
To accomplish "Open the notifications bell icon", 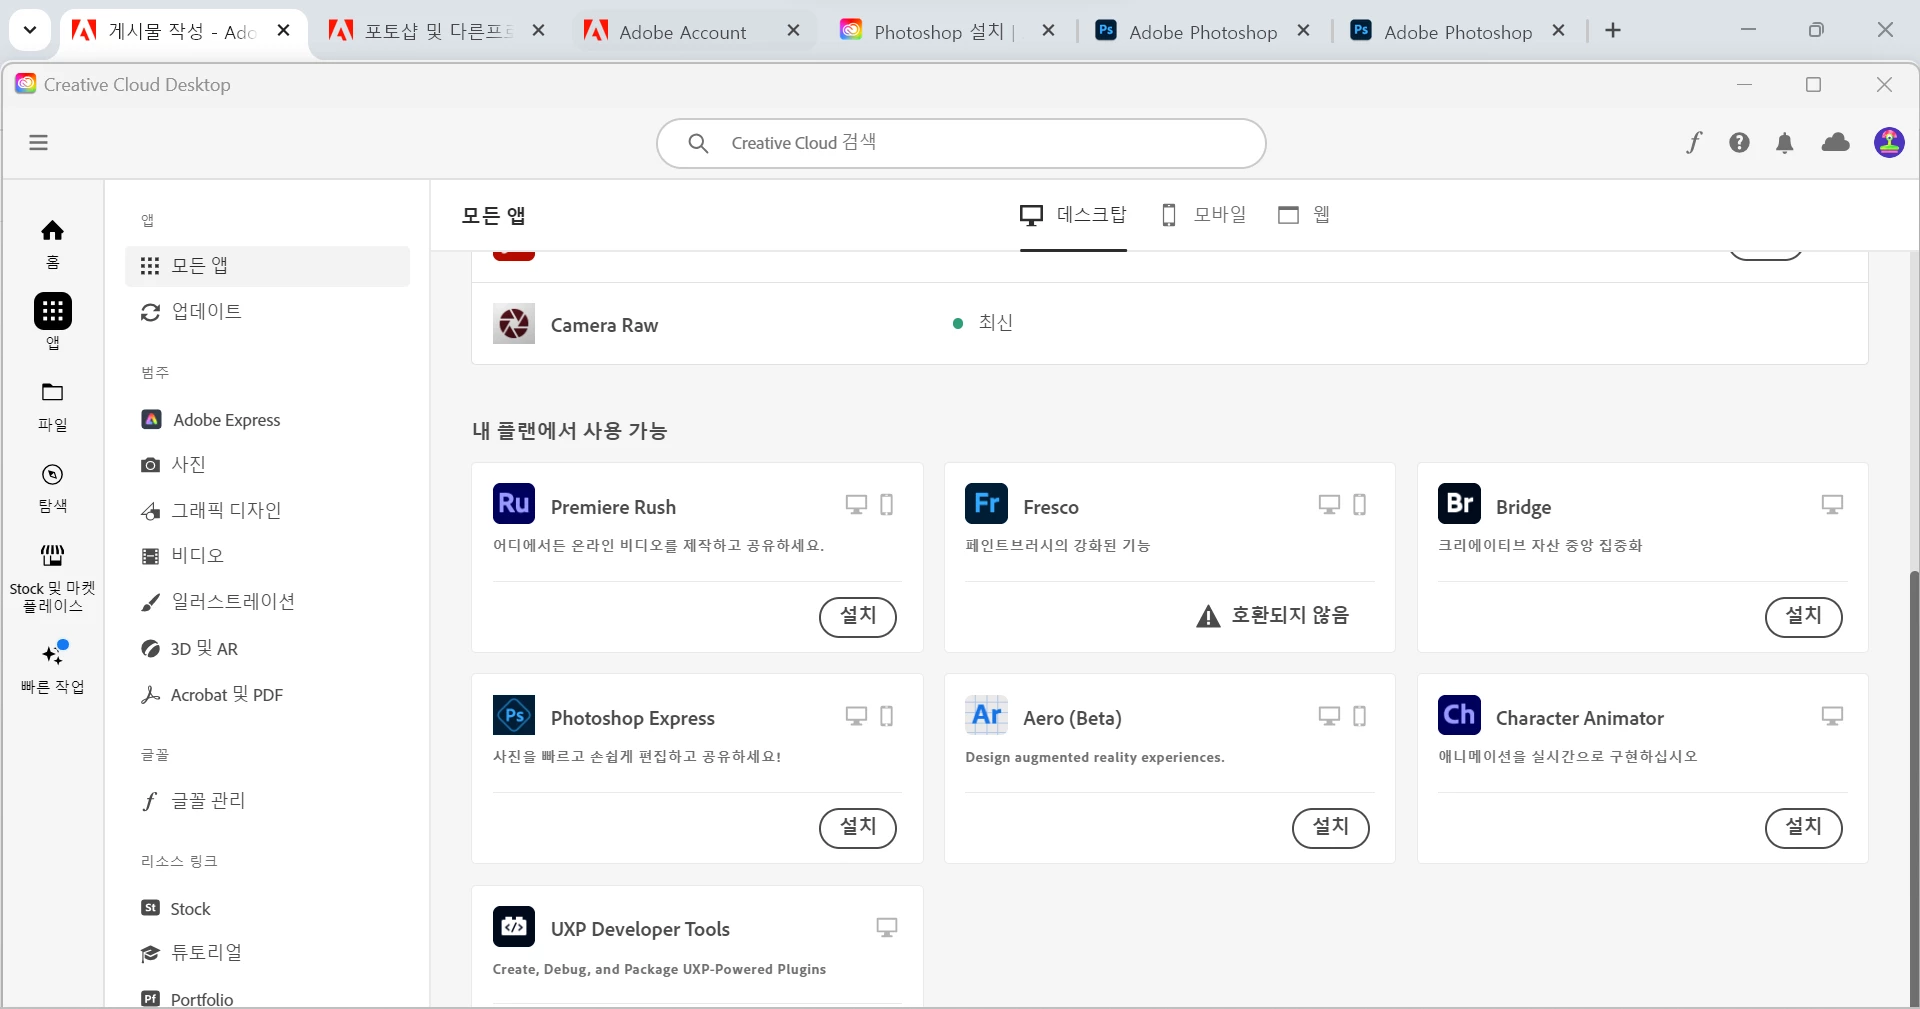I will 1785,143.
